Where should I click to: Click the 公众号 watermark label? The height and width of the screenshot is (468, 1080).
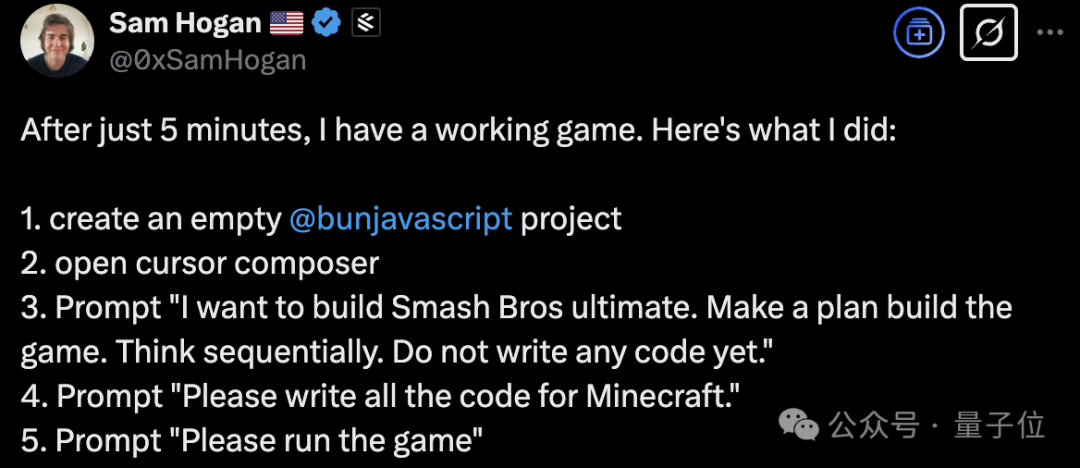click(874, 427)
